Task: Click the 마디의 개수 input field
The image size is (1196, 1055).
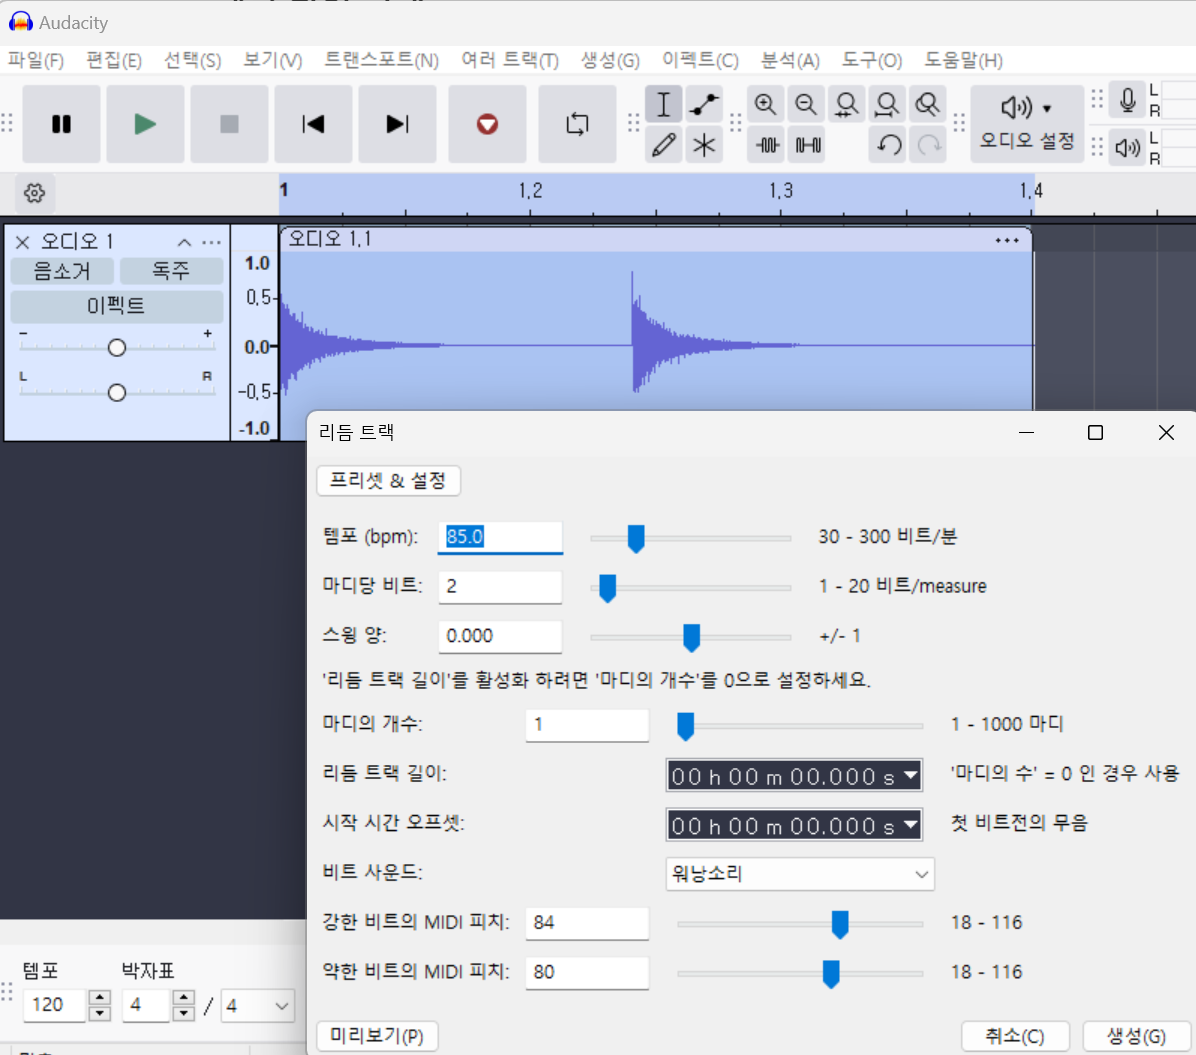Action: (x=587, y=725)
